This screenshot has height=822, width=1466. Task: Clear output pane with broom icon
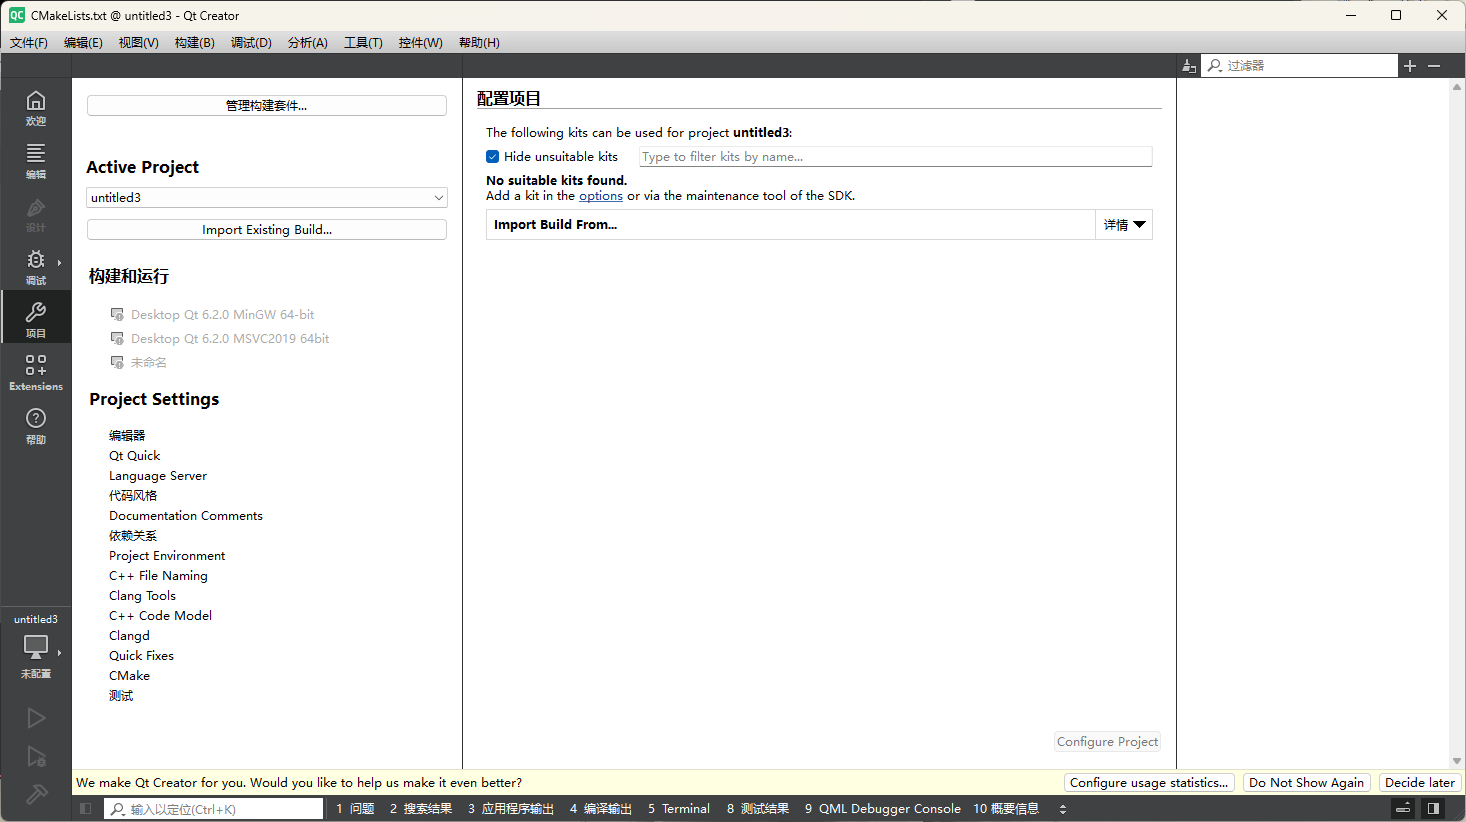click(x=1189, y=66)
